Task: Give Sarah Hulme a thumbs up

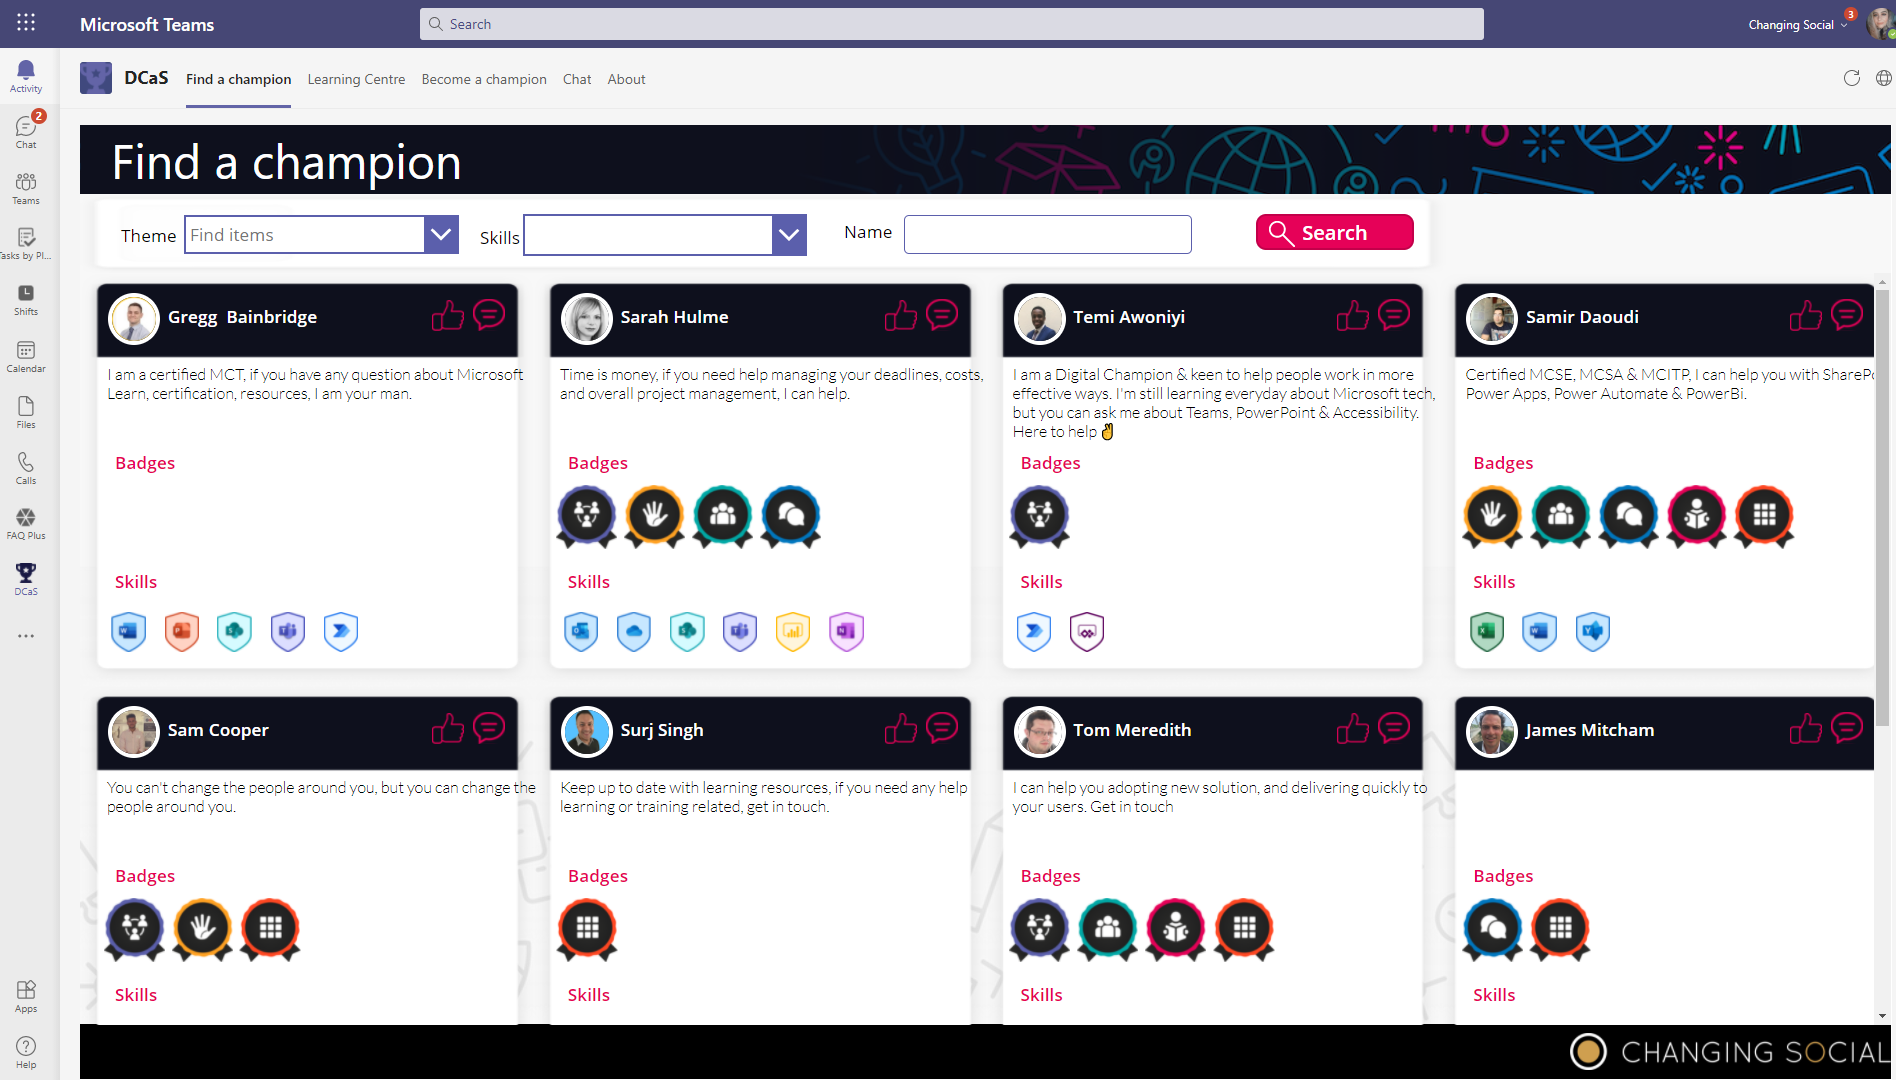Action: coord(901,316)
